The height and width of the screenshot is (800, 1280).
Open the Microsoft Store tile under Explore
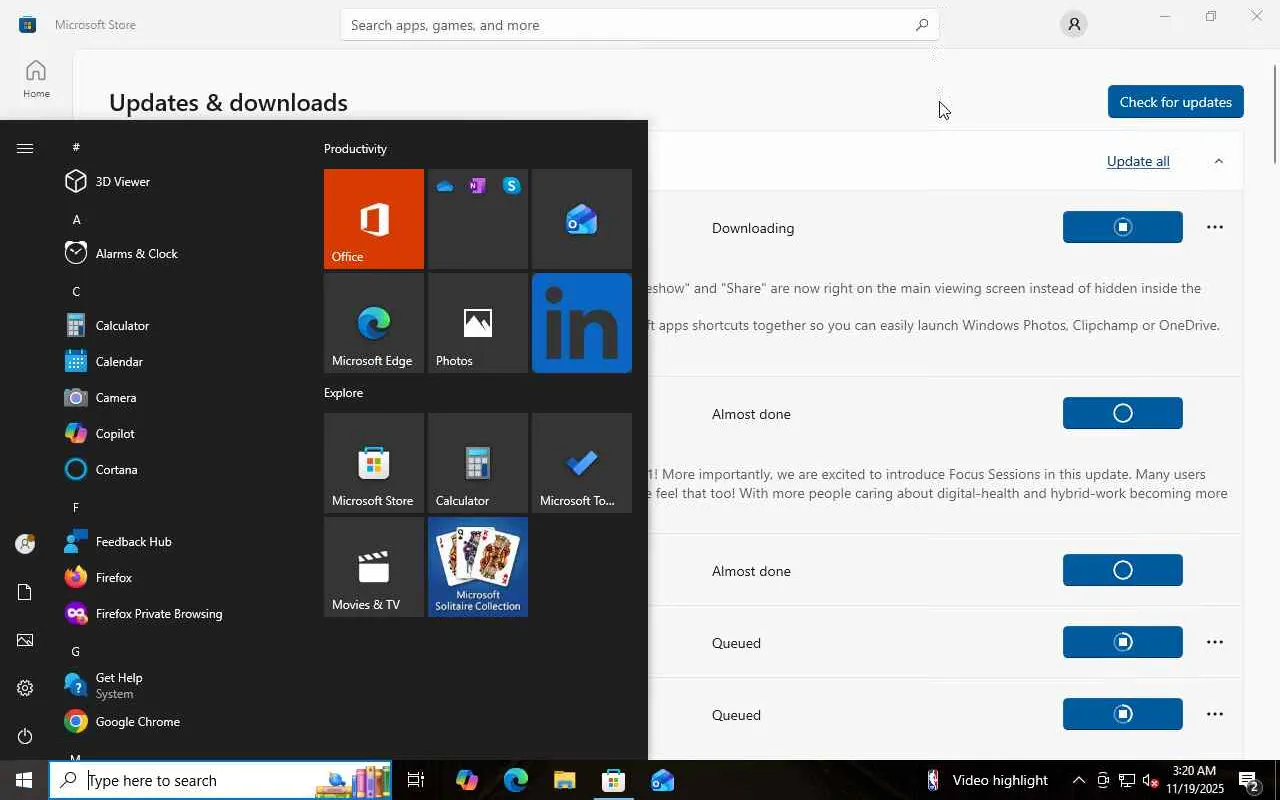click(x=374, y=463)
